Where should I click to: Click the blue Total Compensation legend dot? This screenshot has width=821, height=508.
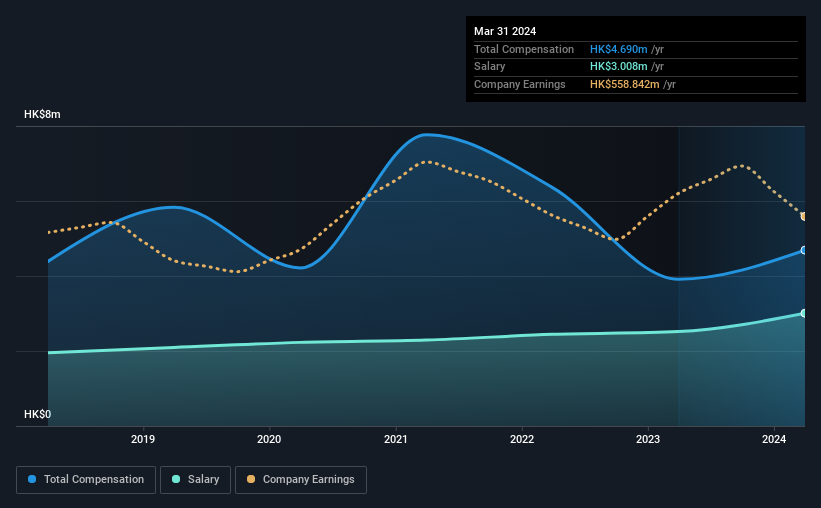32,479
